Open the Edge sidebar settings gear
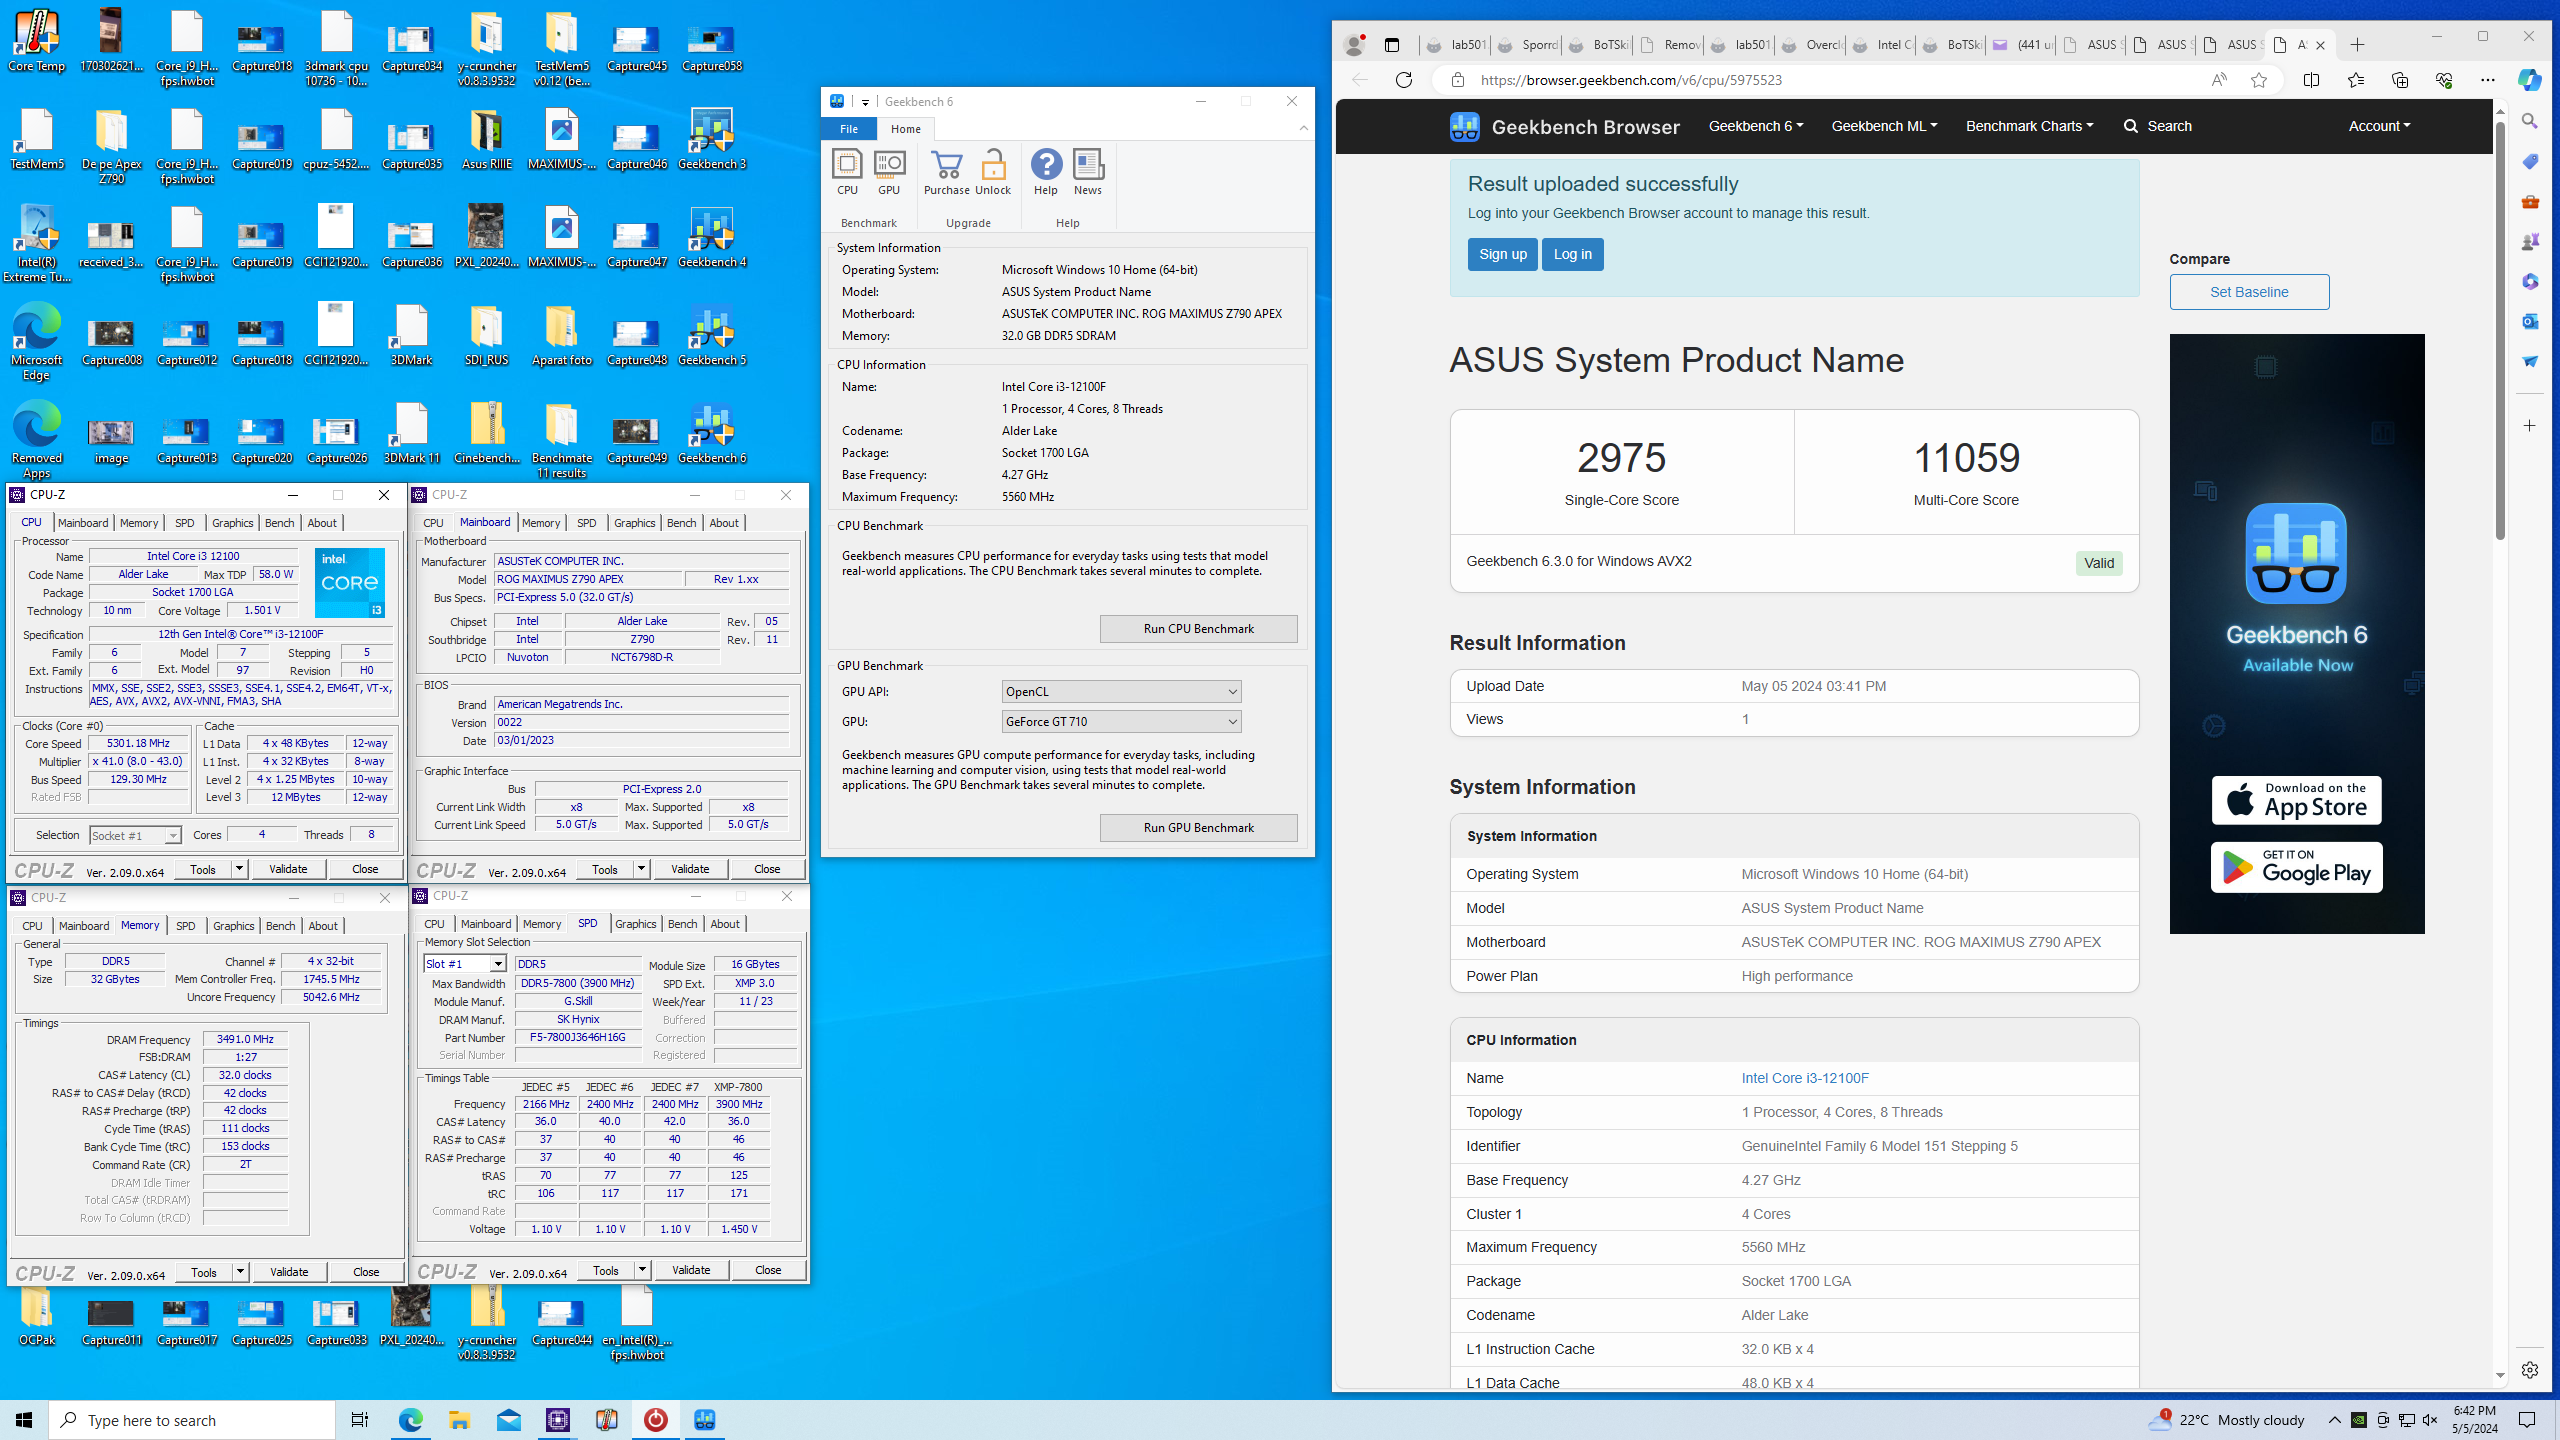The width and height of the screenshot is (2560, 1440). pos(2530,1370)
